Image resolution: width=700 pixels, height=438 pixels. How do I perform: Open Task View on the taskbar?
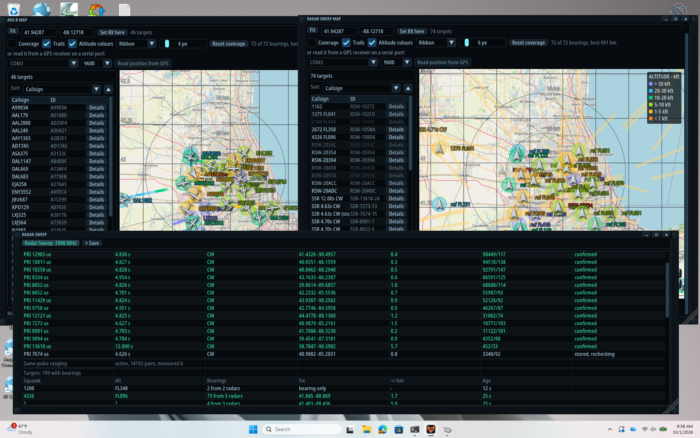click(350, 430)
